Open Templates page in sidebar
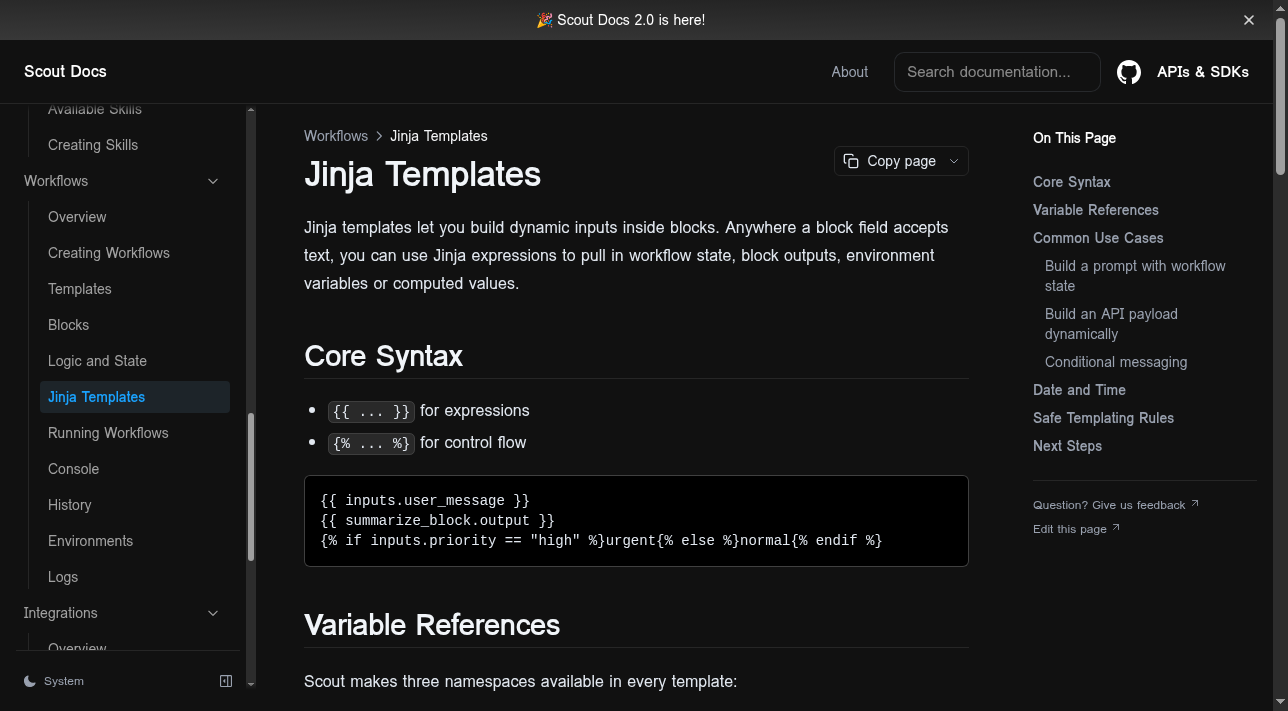Image resolution: width=1288 pixels, height=711 pixels. click(x=80, y=289)
